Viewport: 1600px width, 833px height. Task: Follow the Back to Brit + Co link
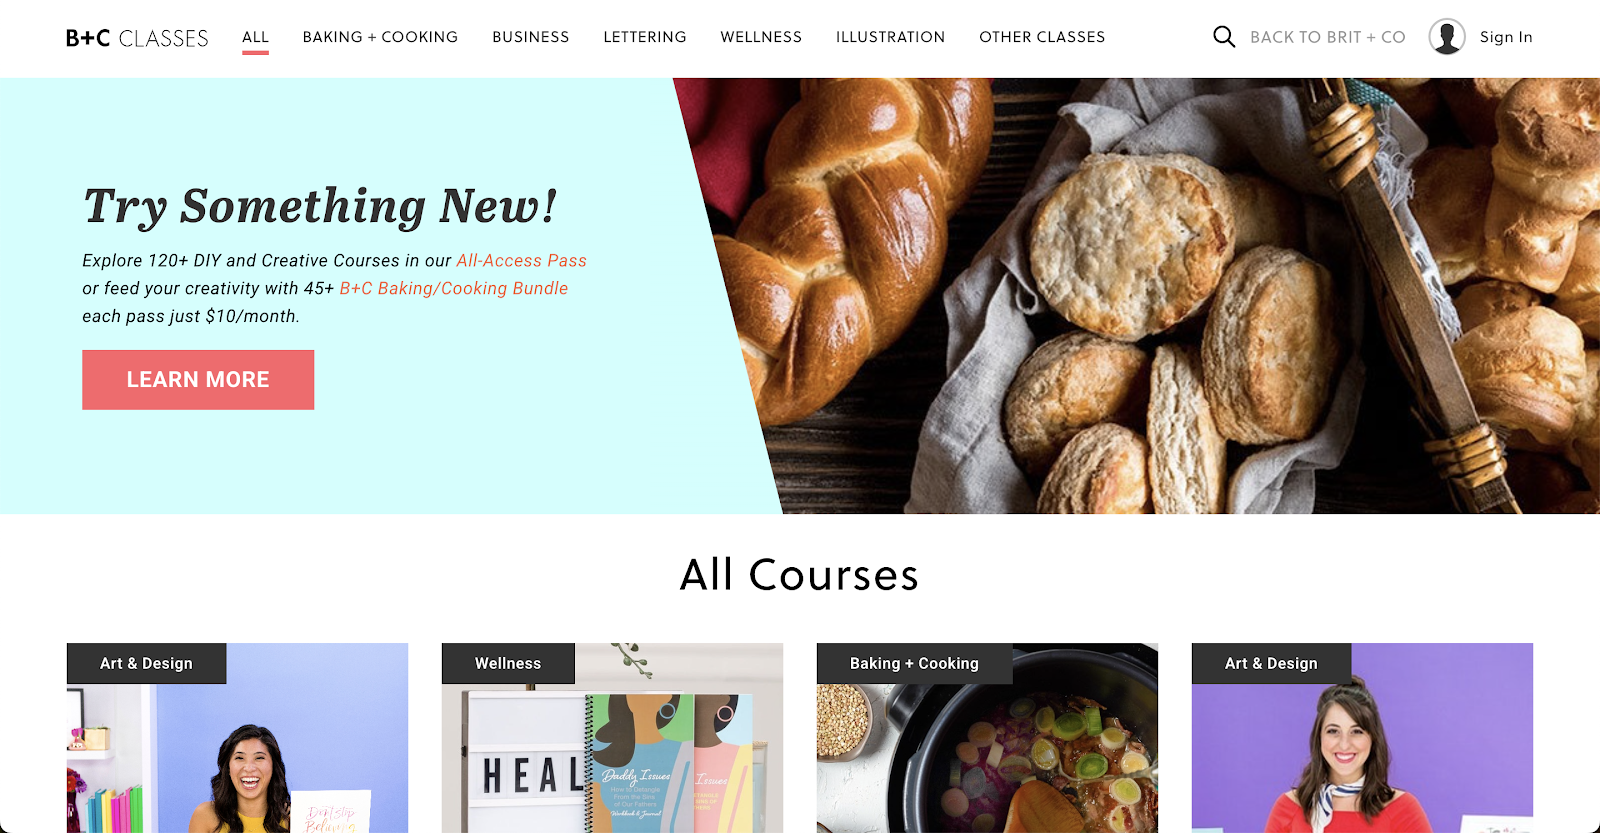point(1328,37)
